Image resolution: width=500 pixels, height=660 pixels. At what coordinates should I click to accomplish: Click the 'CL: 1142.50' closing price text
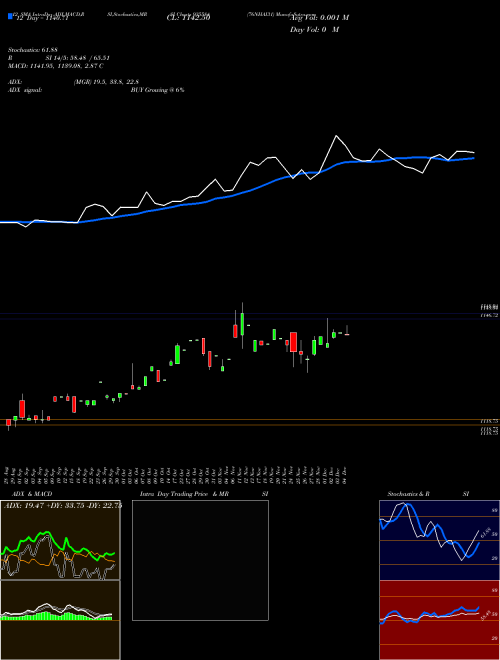tap(188, 18)
